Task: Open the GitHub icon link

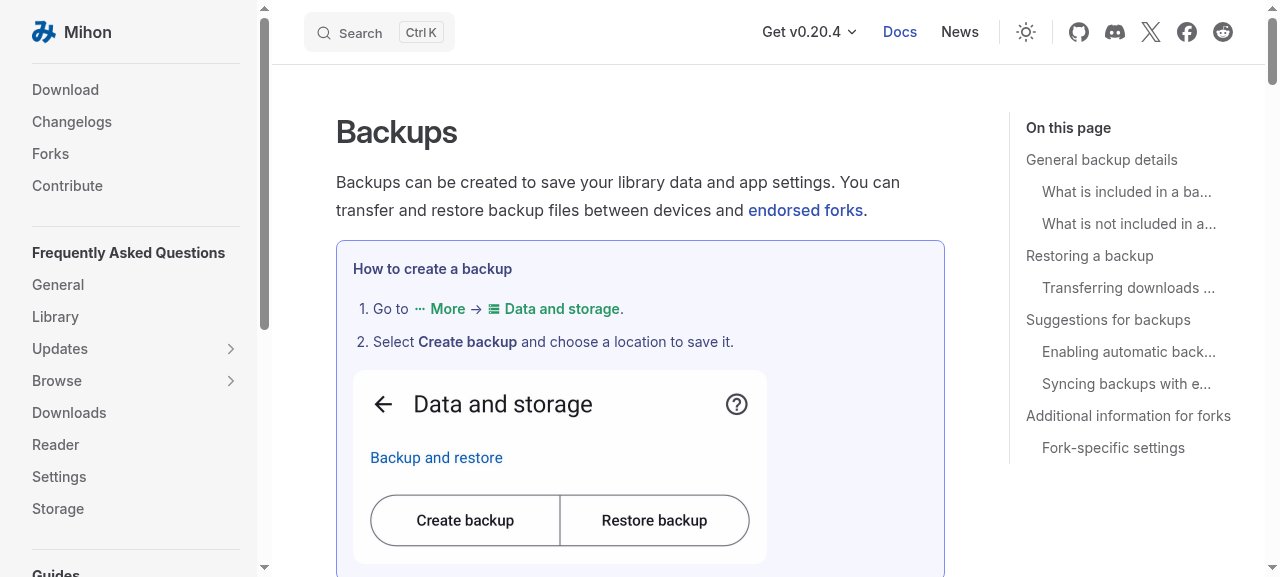Action: [x=1079, y=32]
